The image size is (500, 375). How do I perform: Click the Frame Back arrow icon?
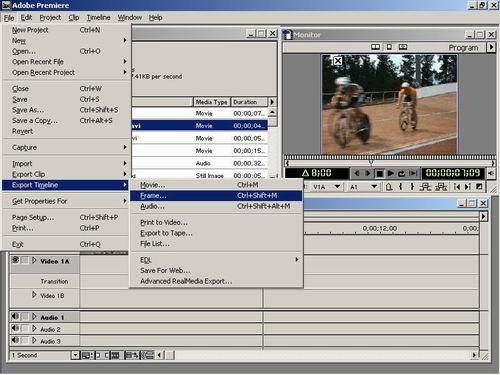[x=357, y=173]
